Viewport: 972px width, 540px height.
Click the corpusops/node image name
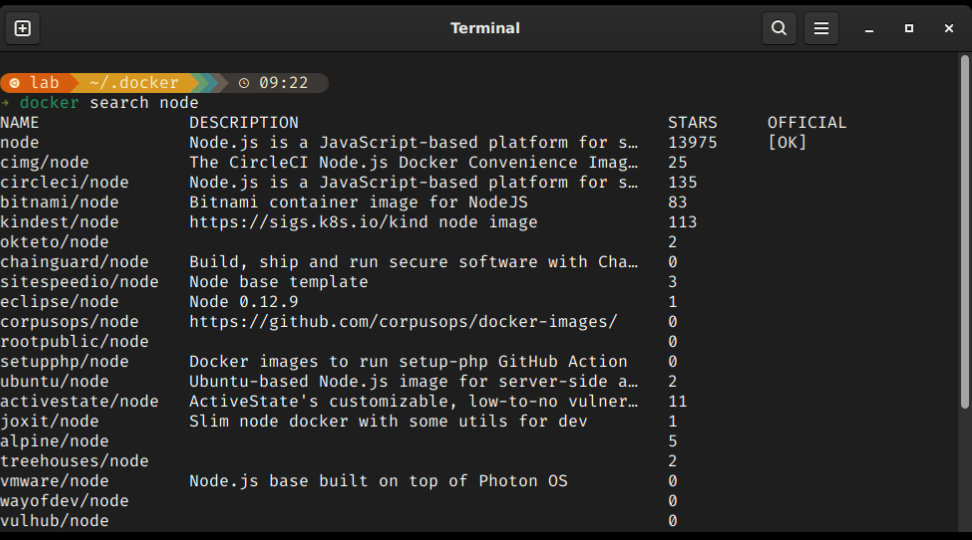pos(69,322)
